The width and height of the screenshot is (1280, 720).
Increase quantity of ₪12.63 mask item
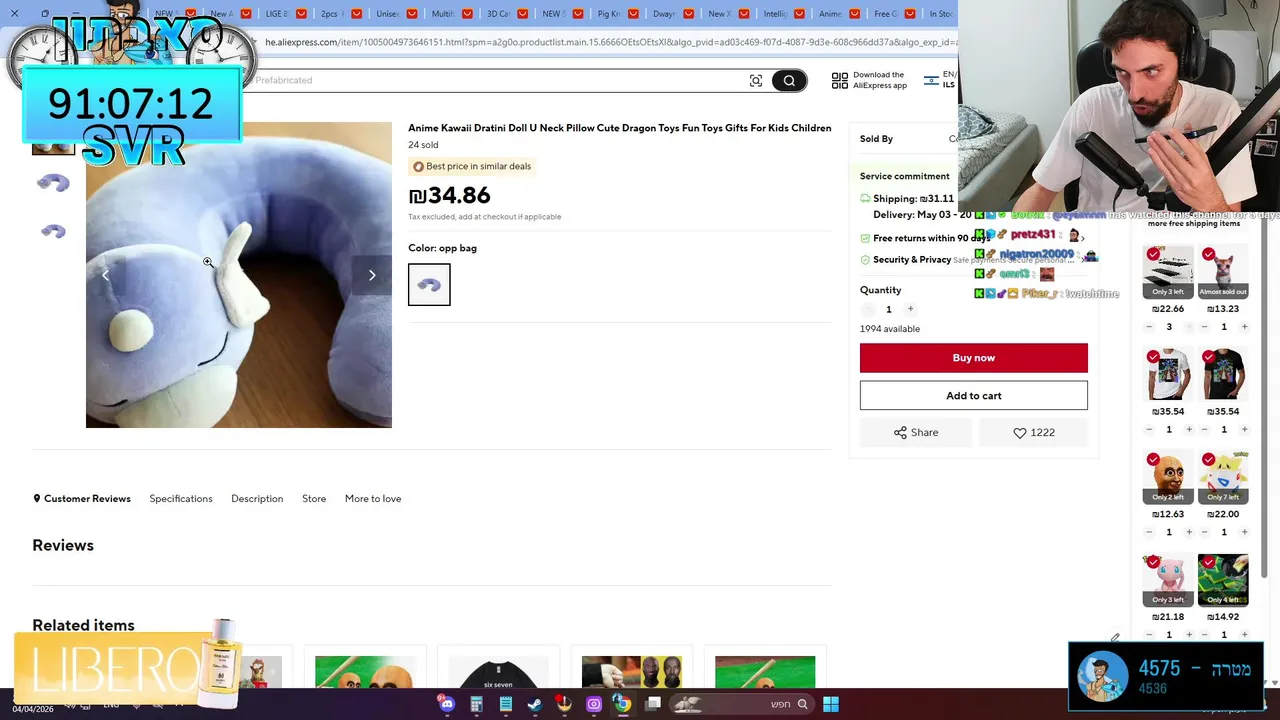[x=1189, y=532]
